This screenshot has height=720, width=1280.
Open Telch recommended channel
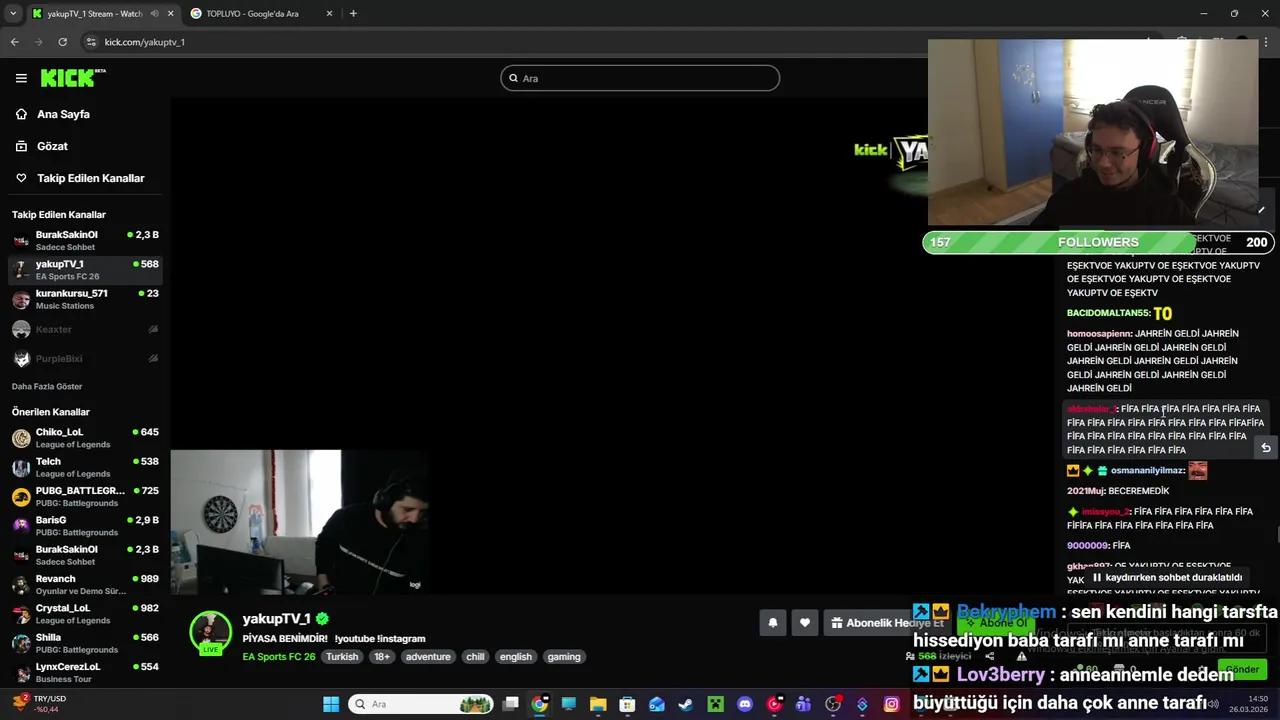pyautogui.click(x=85, y=467)
